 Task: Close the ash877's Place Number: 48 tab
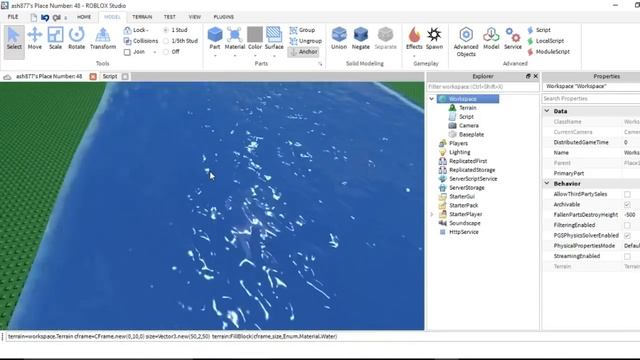point(93,76)
